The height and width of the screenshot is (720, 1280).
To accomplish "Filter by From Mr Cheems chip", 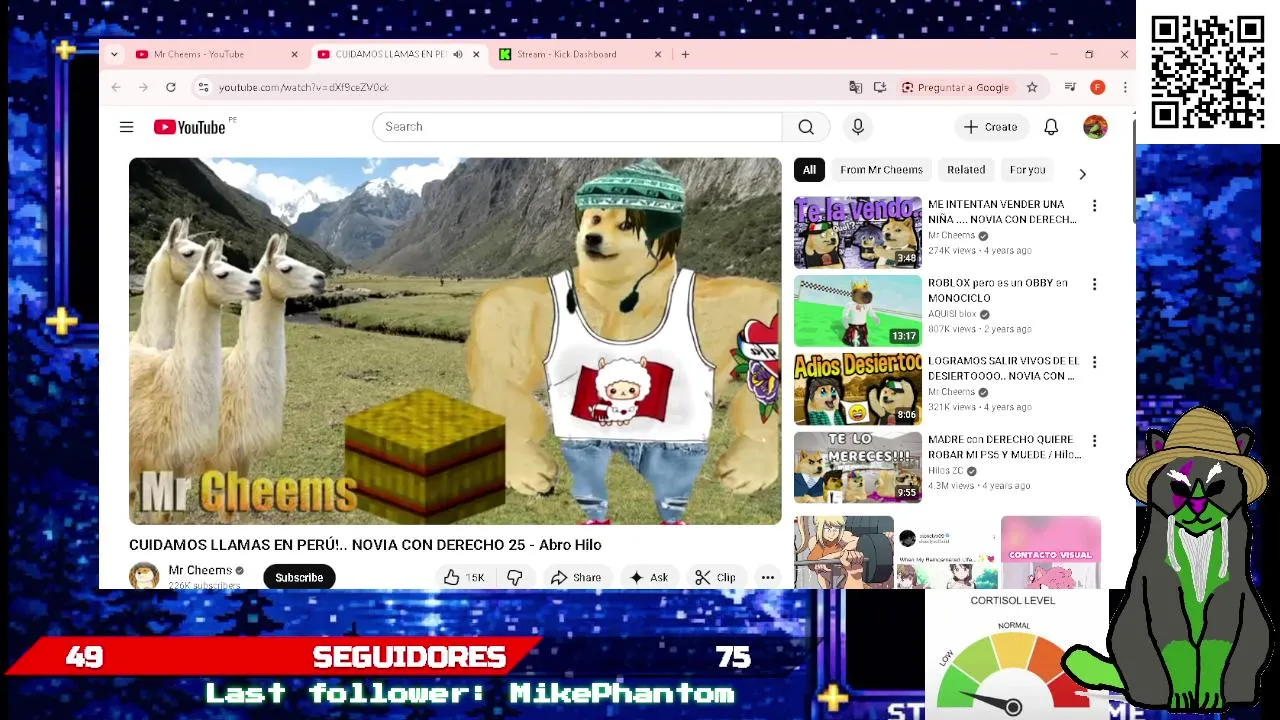I will (x=881, y=170).
